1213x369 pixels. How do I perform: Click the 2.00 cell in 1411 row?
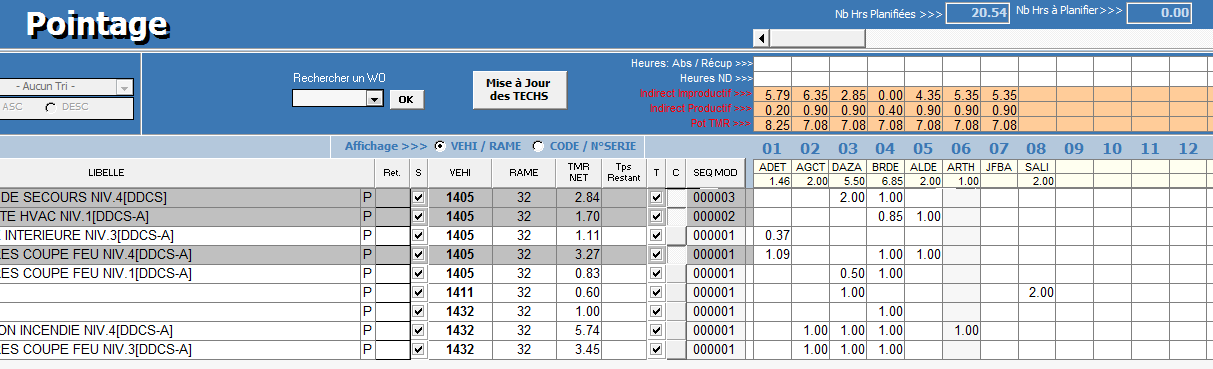tap(1036, 293)
